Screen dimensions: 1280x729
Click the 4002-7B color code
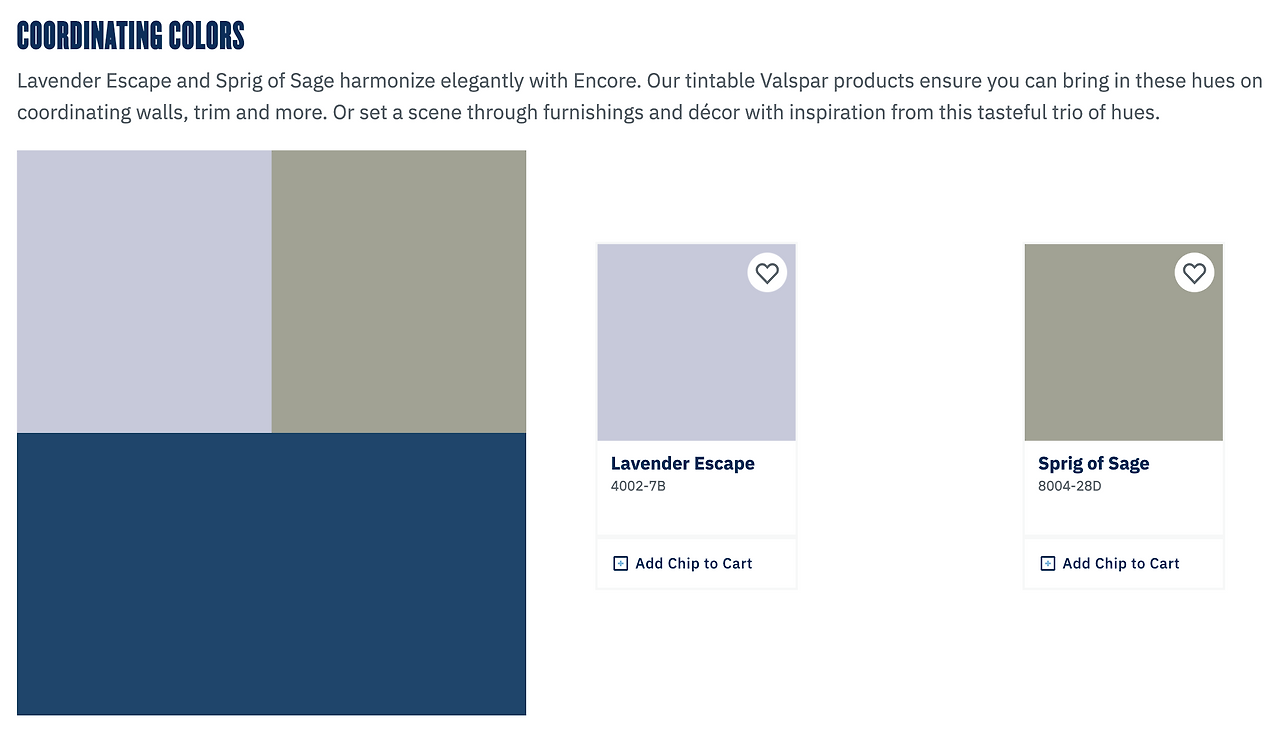tap(638, 487)
